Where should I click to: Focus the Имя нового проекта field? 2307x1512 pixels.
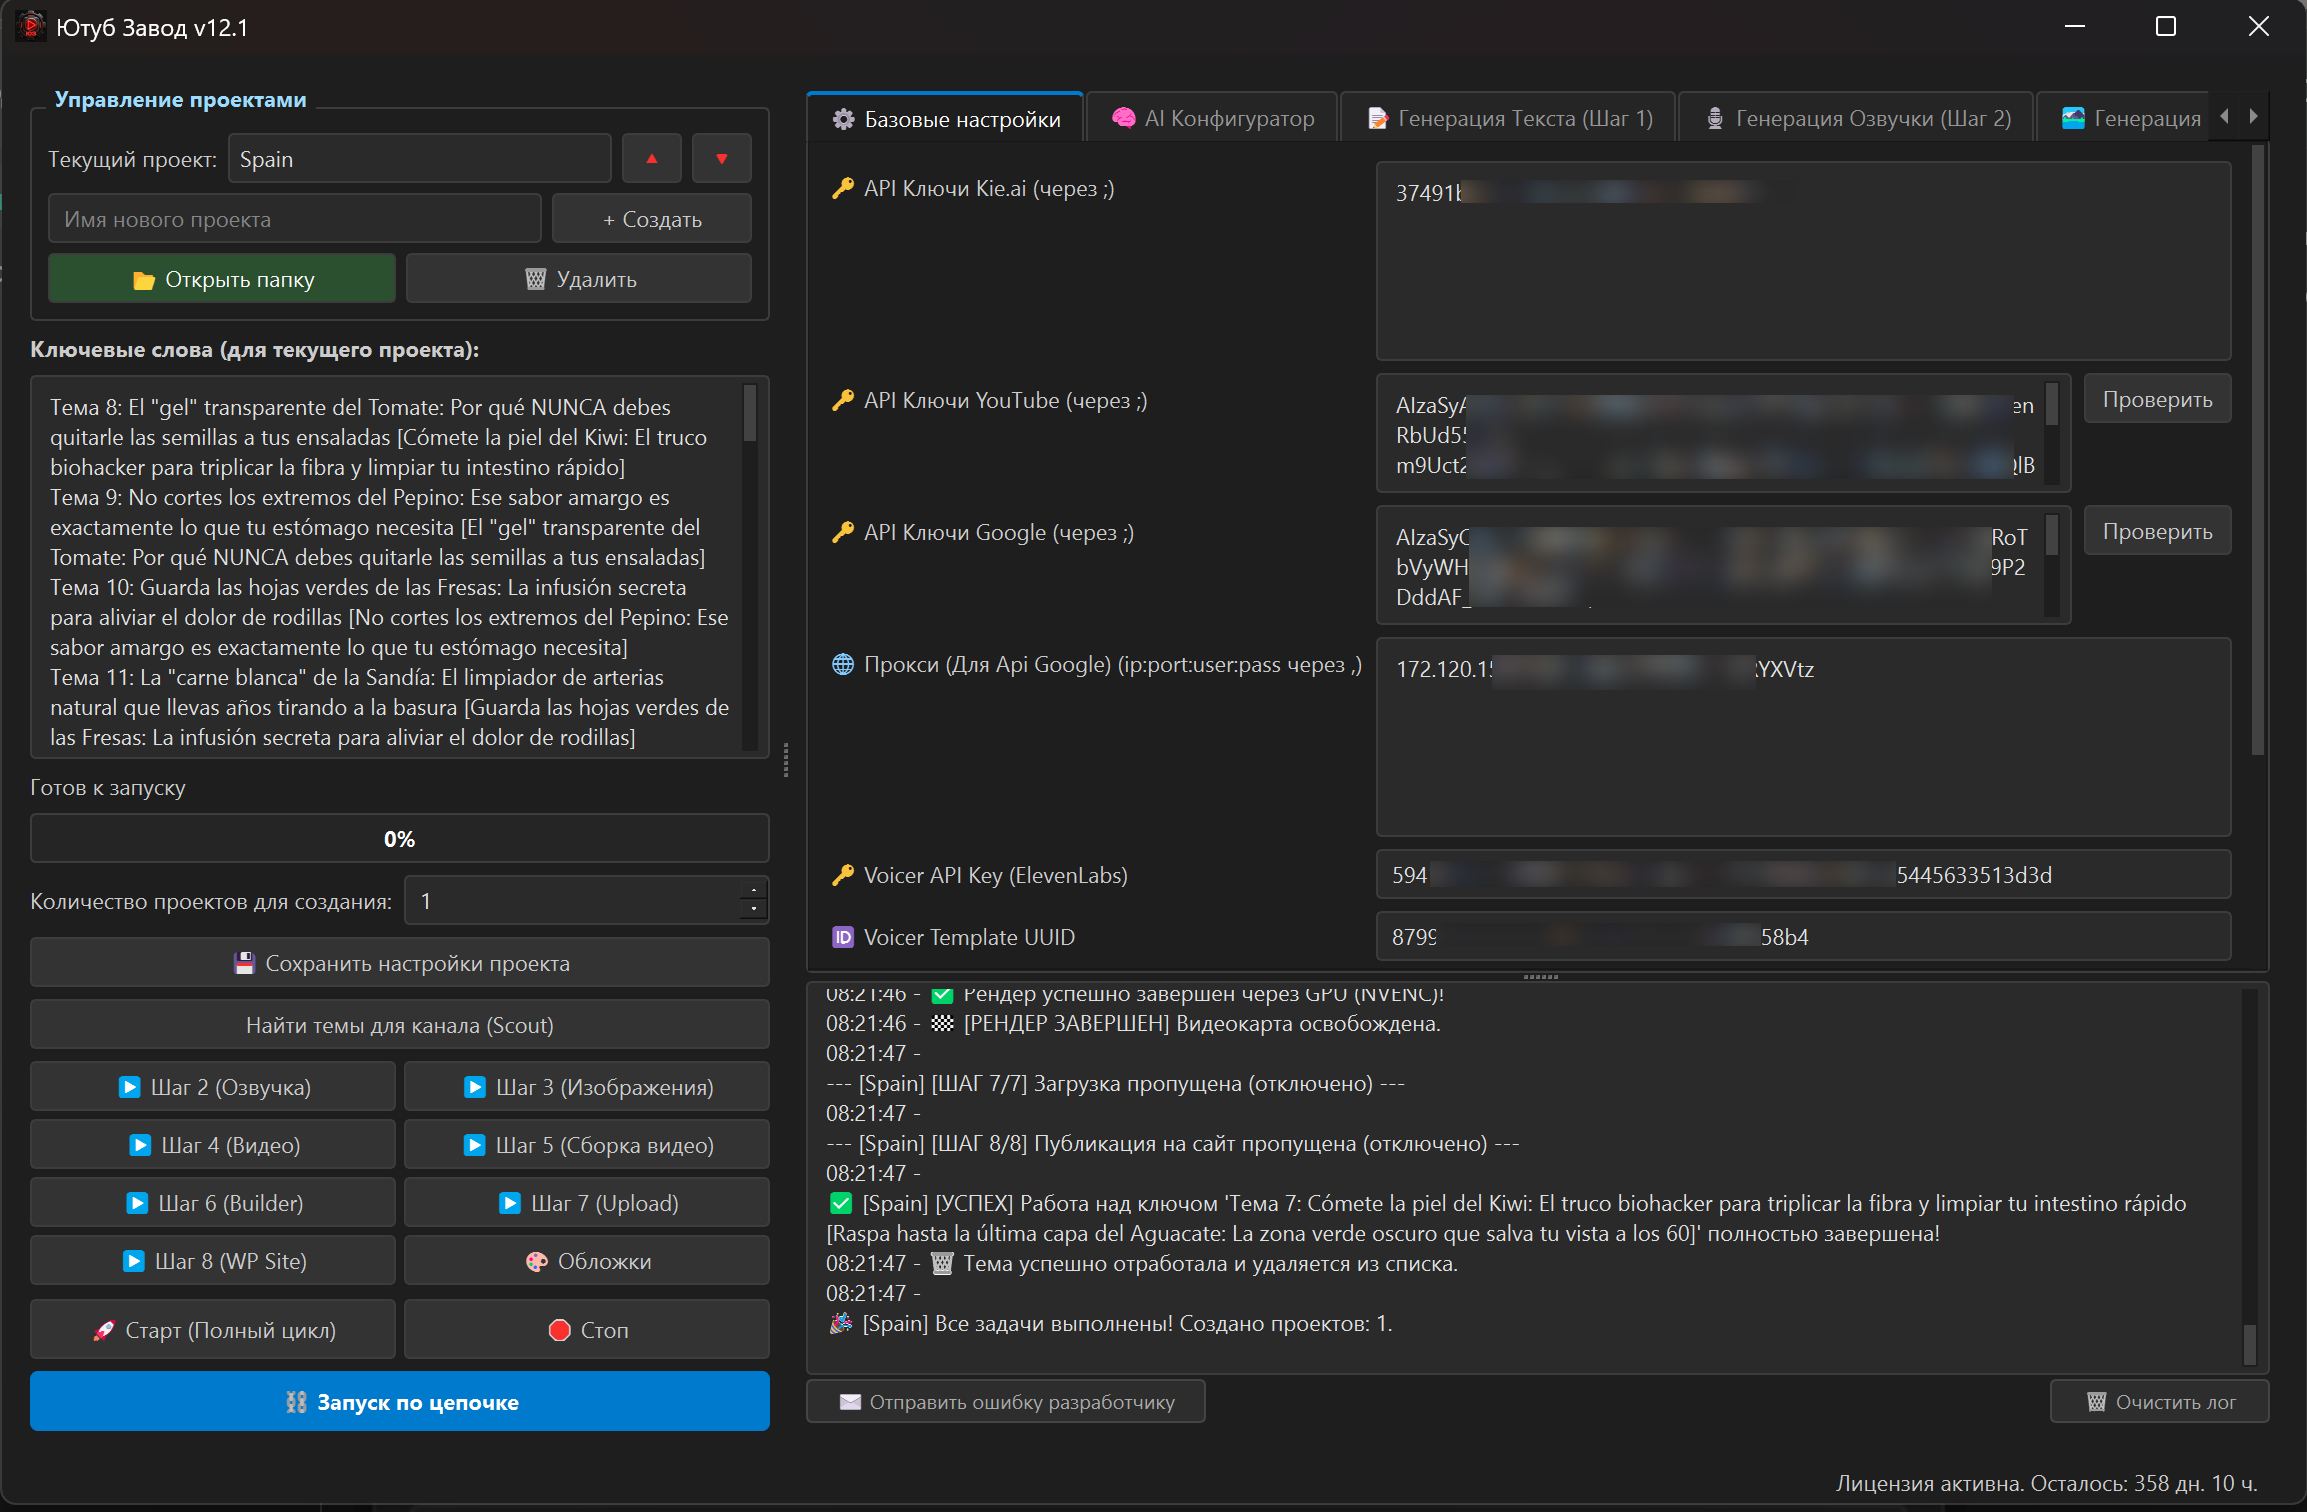pos(295,219)
